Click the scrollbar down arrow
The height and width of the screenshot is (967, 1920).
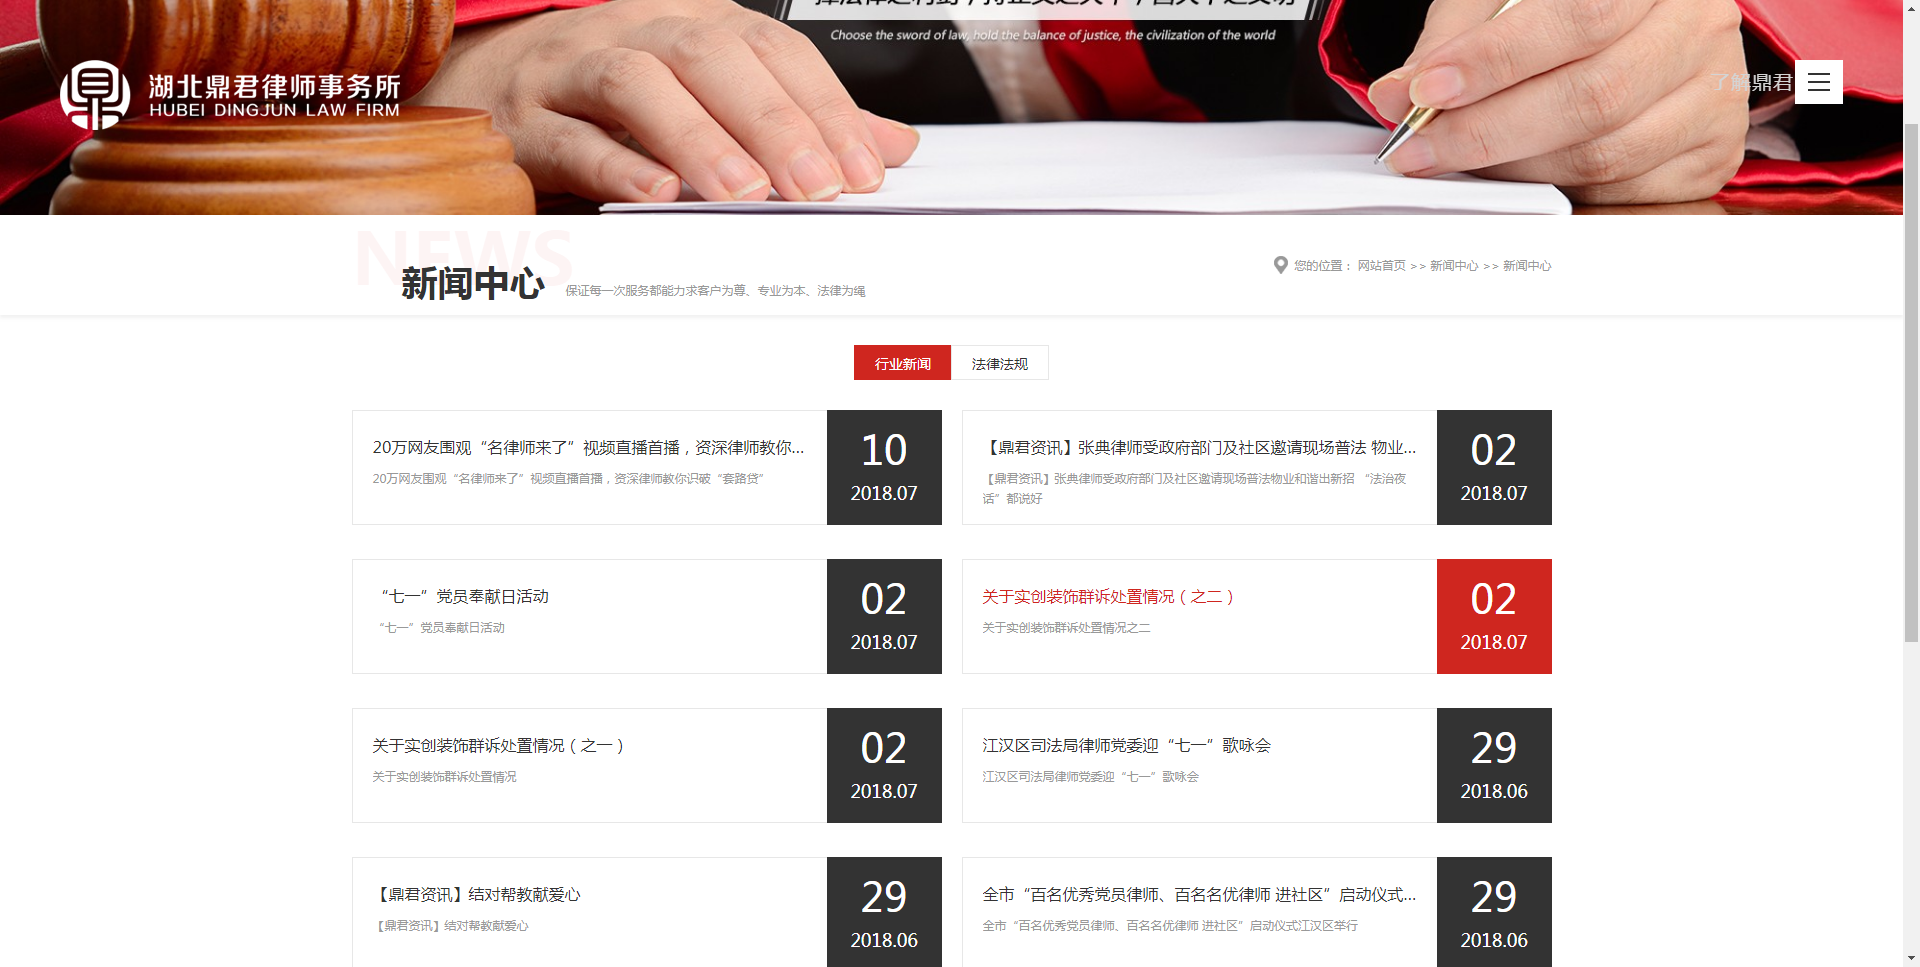pyautogui.click(x=1911, y=958)
